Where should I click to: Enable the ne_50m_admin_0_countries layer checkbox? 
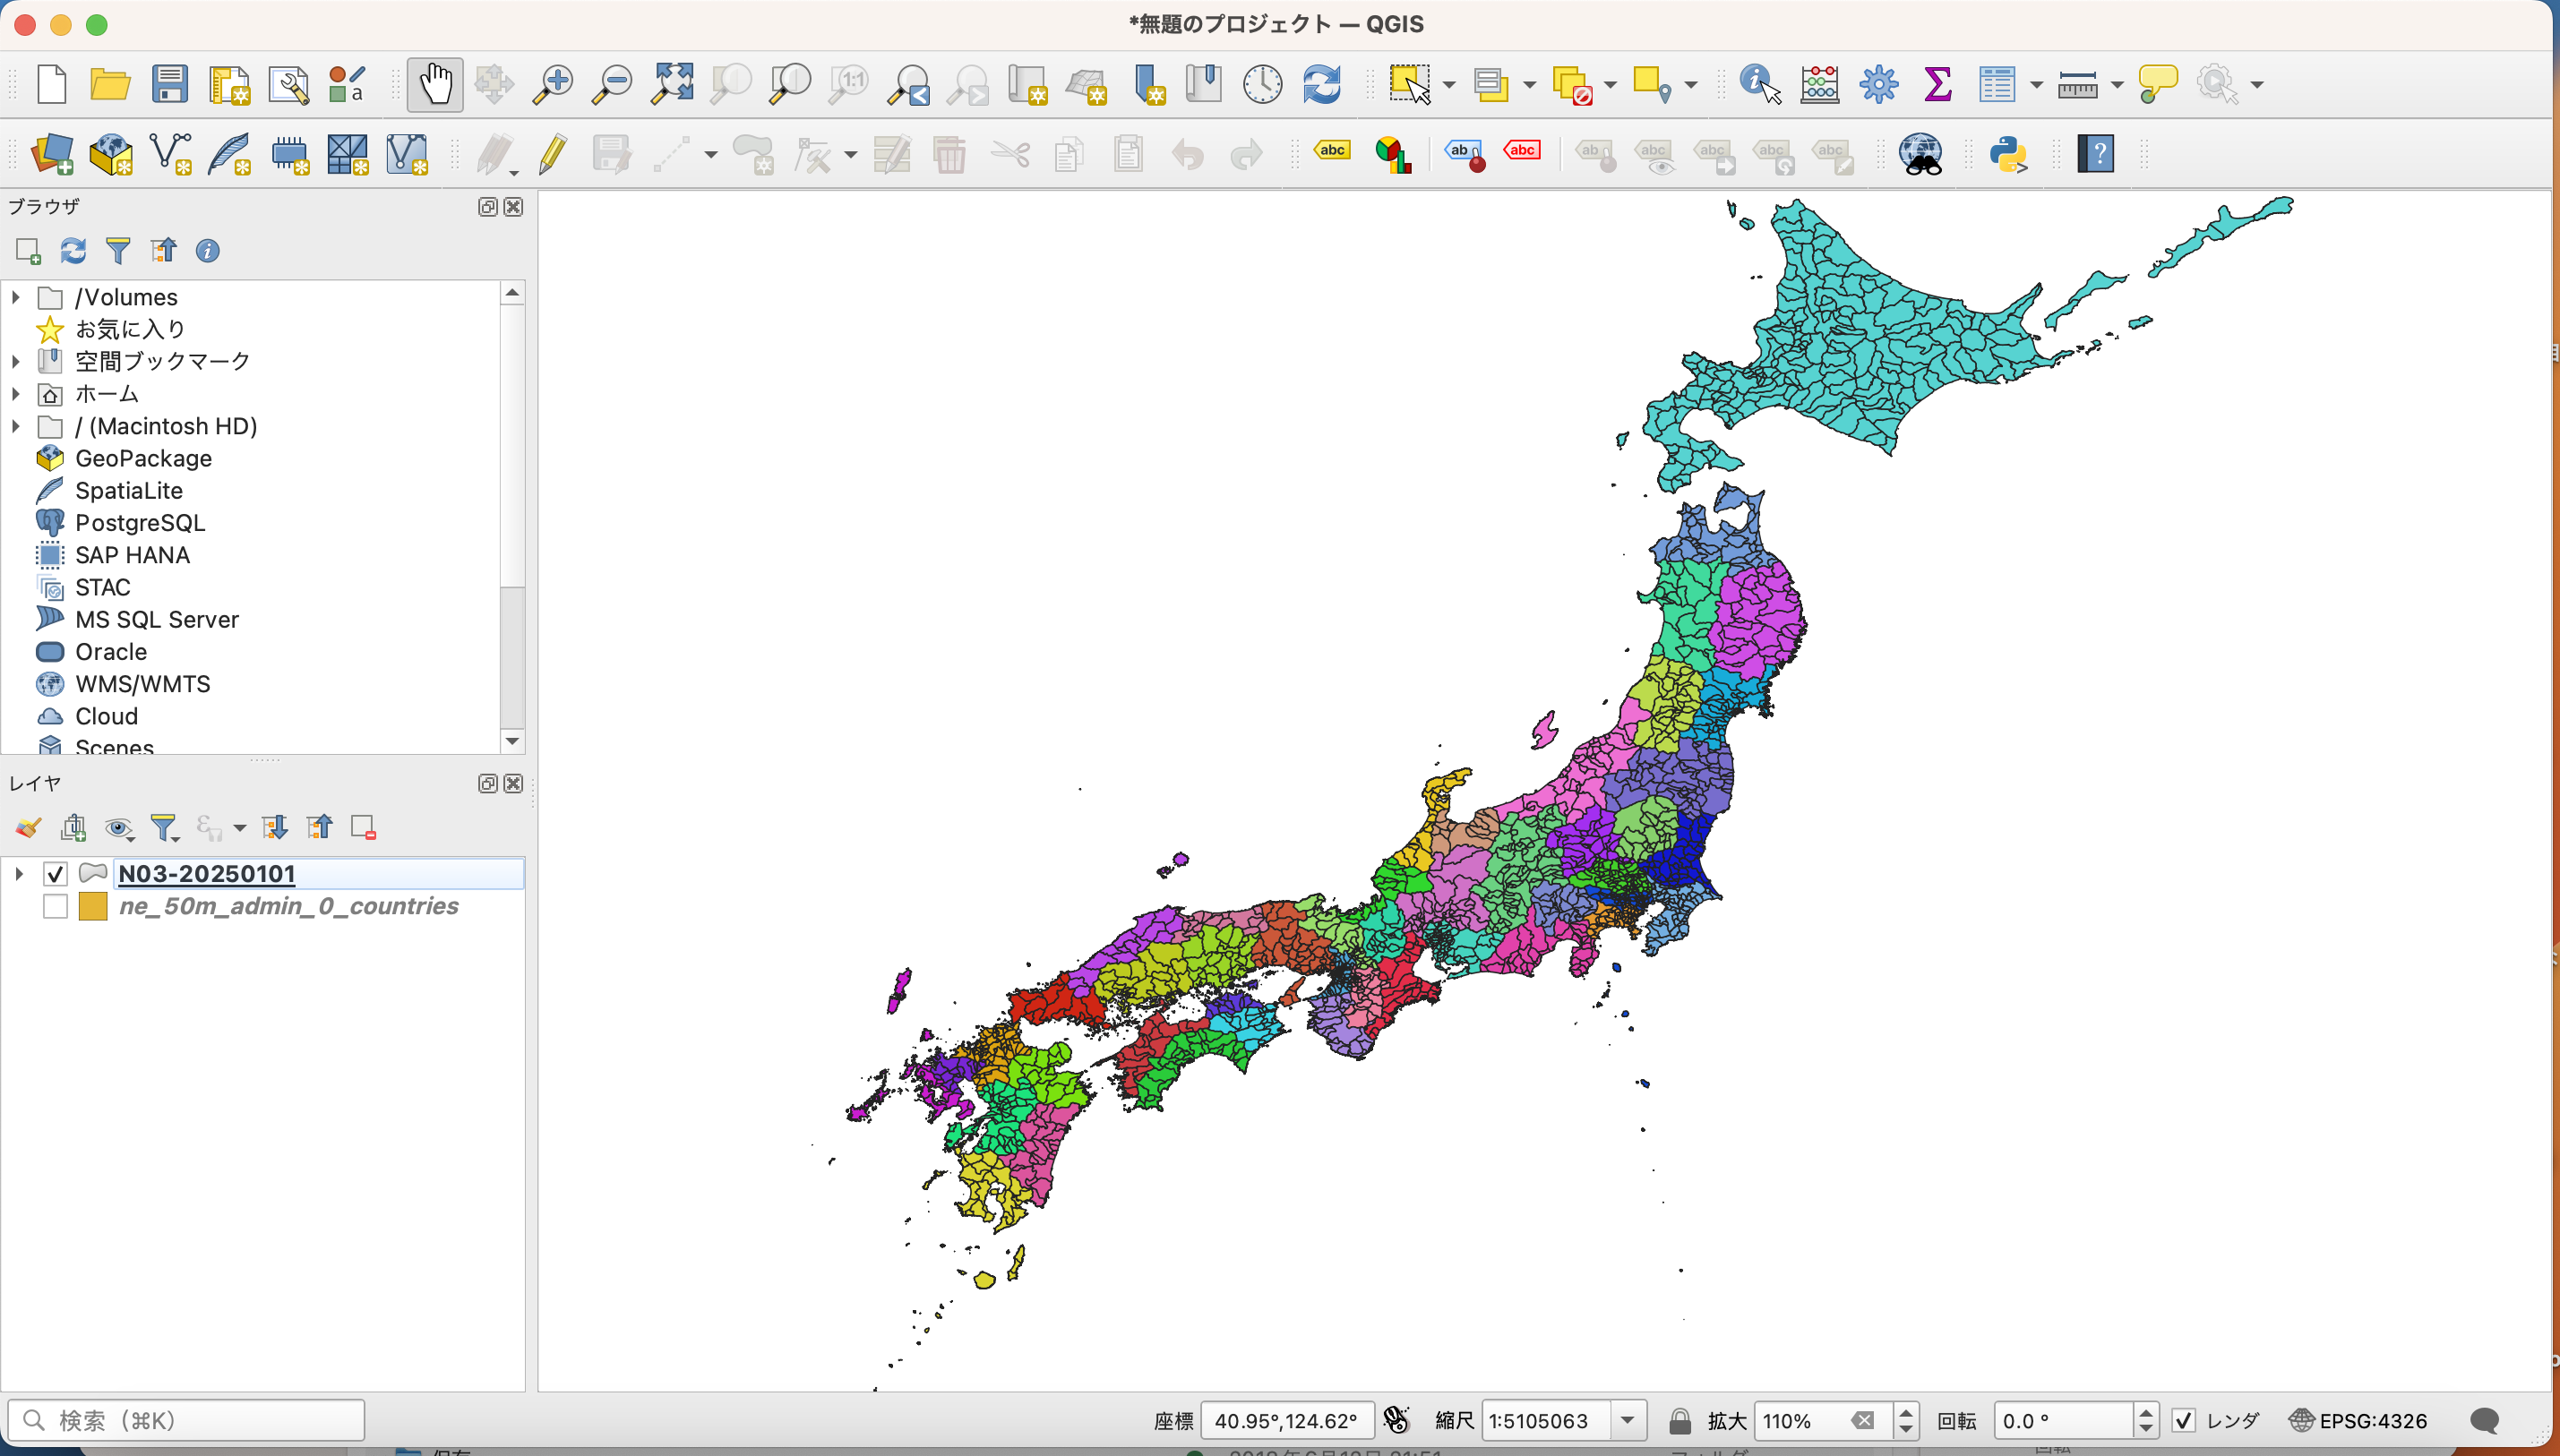tap(55, 906)
